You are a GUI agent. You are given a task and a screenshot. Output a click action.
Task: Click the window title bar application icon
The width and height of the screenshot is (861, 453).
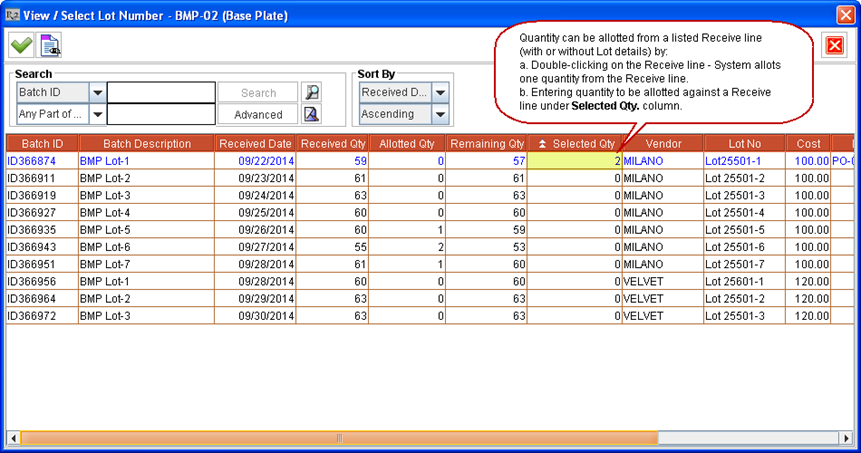click(x=13, y=14)
